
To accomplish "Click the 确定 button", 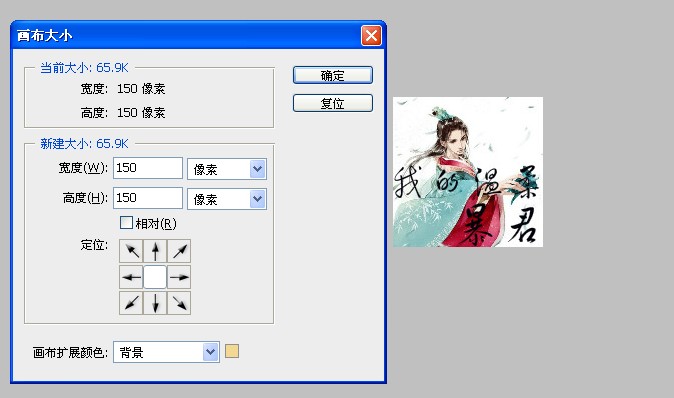I will click(333, 75).
